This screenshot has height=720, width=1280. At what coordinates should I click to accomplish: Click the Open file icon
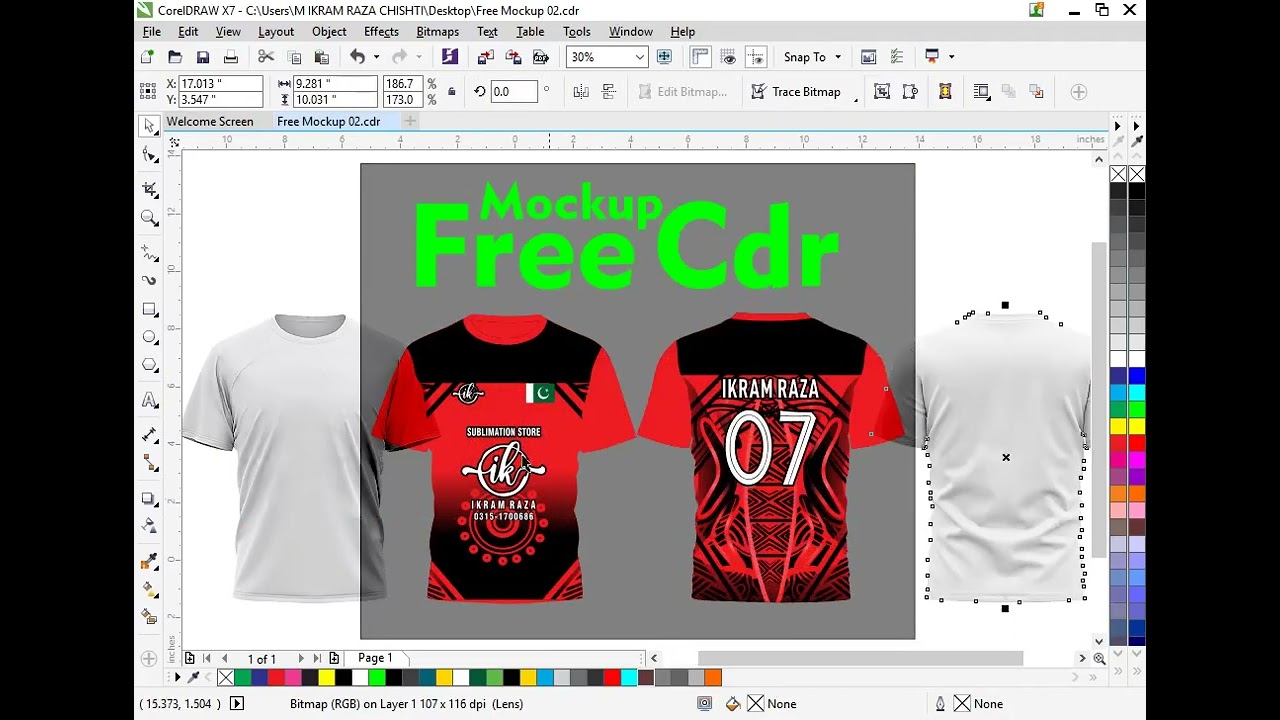(x=175, y=57)
